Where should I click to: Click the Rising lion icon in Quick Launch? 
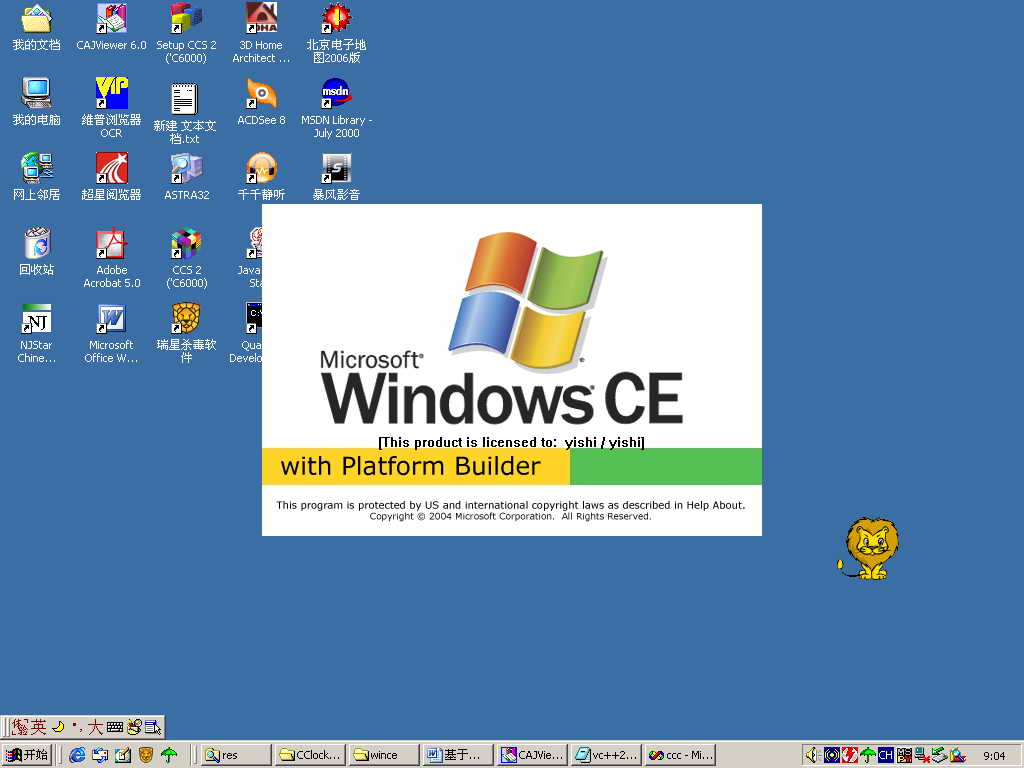[146, 755]
